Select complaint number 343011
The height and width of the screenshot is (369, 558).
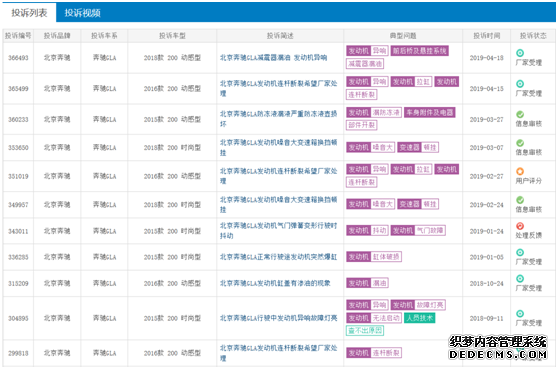tap(18, 231)
